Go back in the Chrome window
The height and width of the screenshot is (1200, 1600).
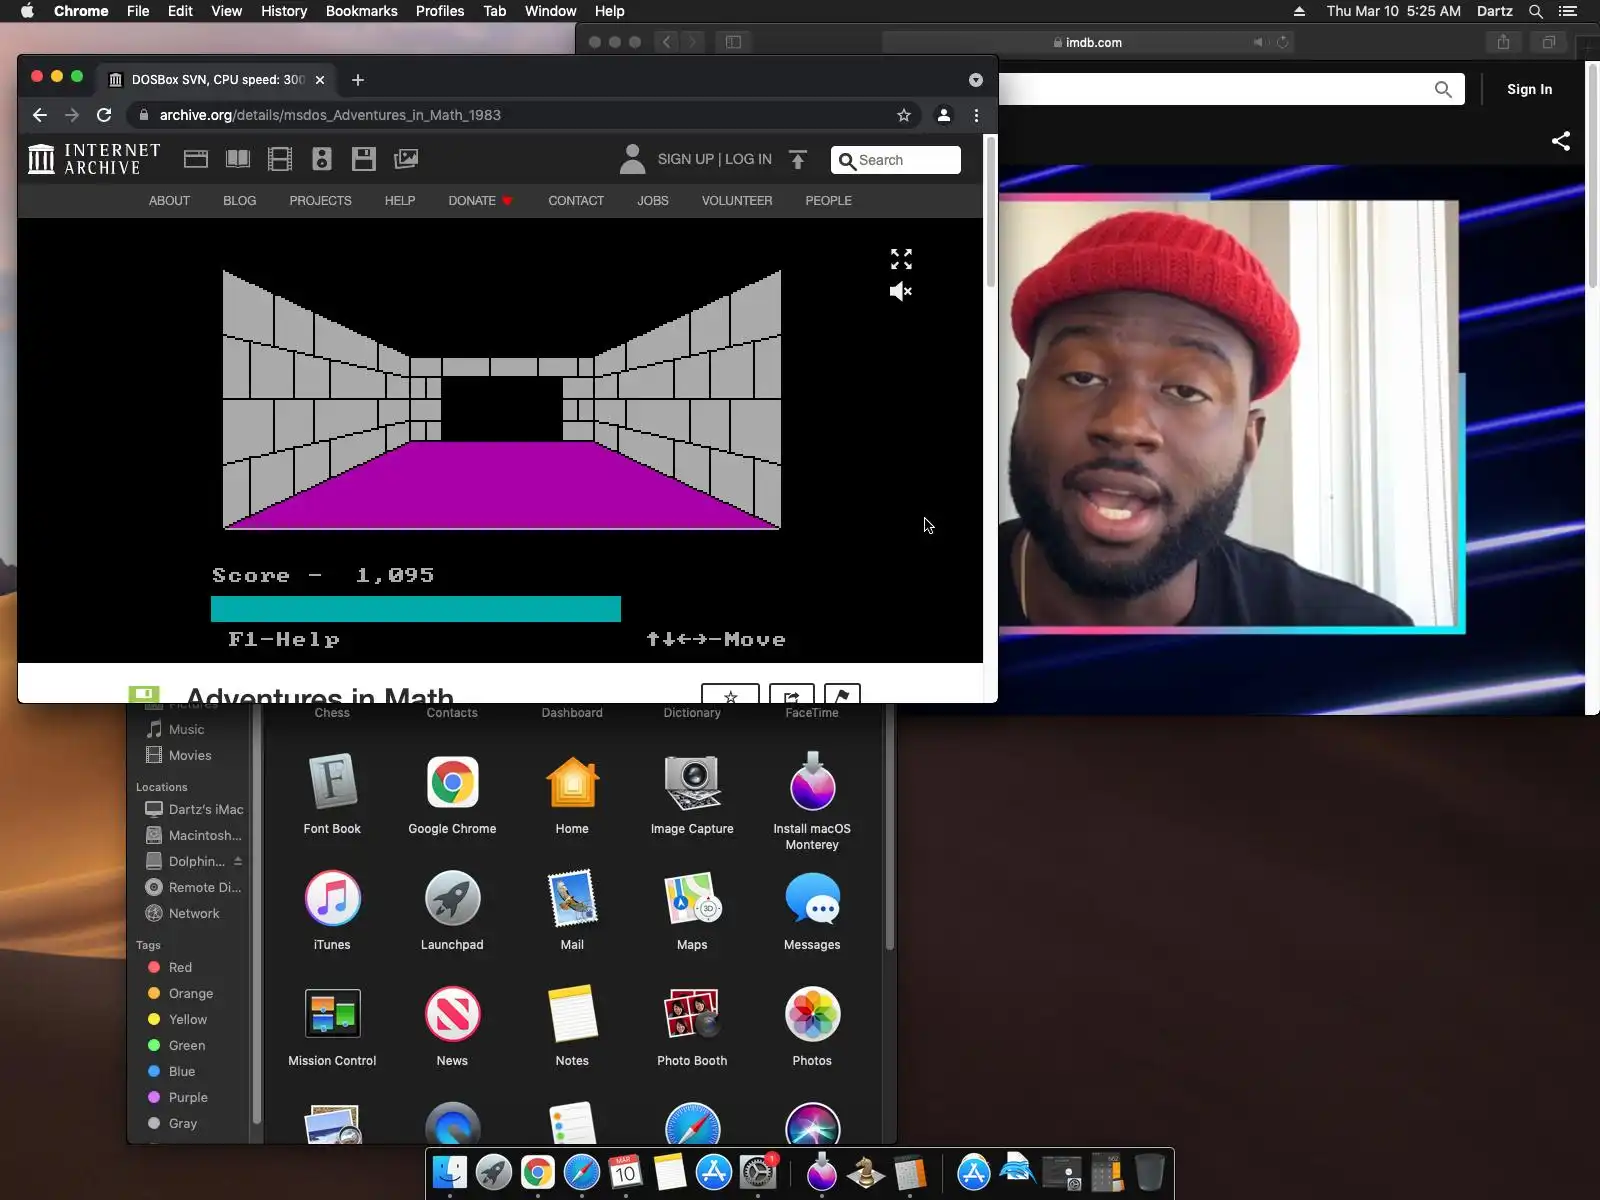pyautogui.click(x=40, y=115)
